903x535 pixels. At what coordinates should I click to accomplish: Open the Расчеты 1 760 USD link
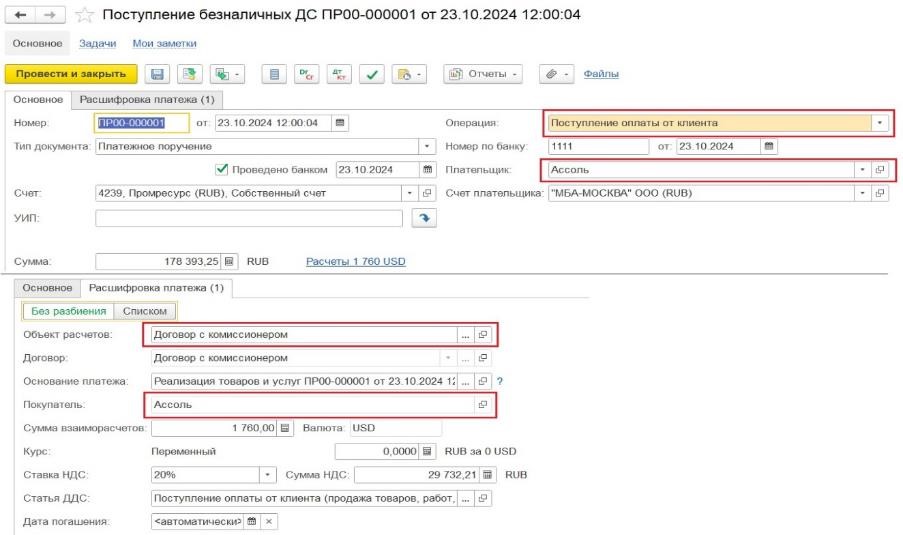tap(355, 262)
